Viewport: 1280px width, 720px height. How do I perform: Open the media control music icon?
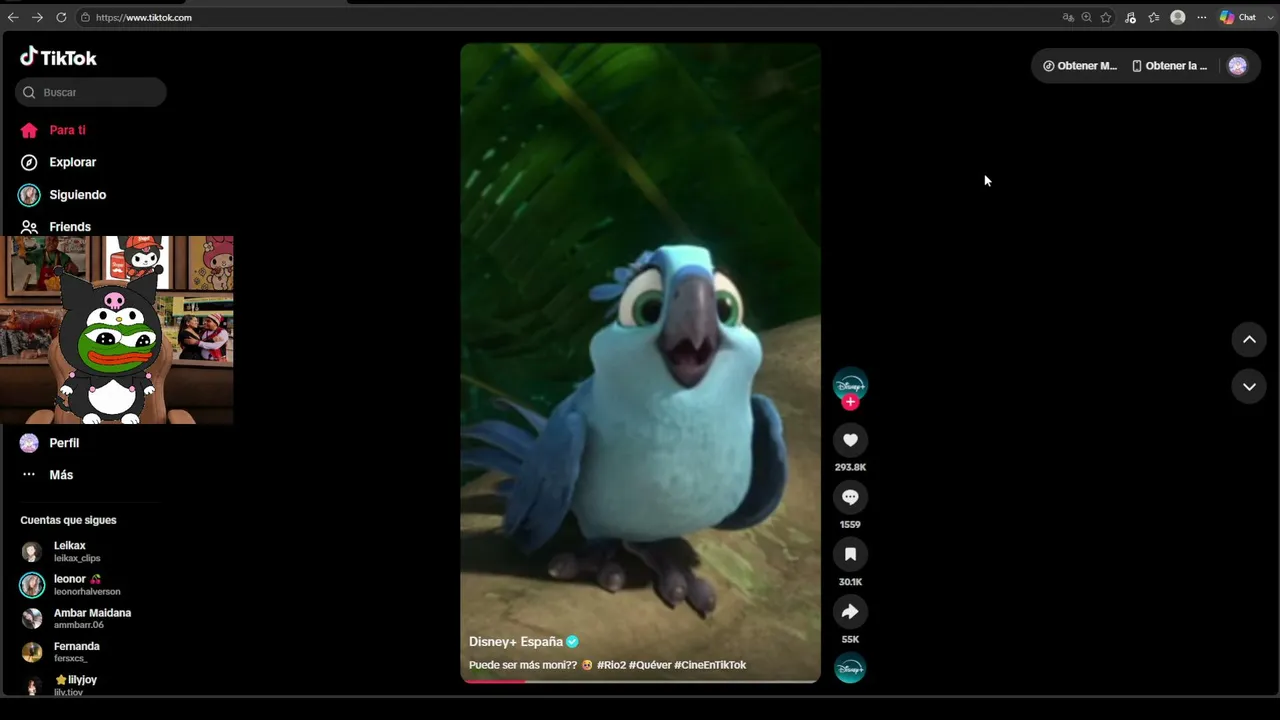coord(1130,17)
